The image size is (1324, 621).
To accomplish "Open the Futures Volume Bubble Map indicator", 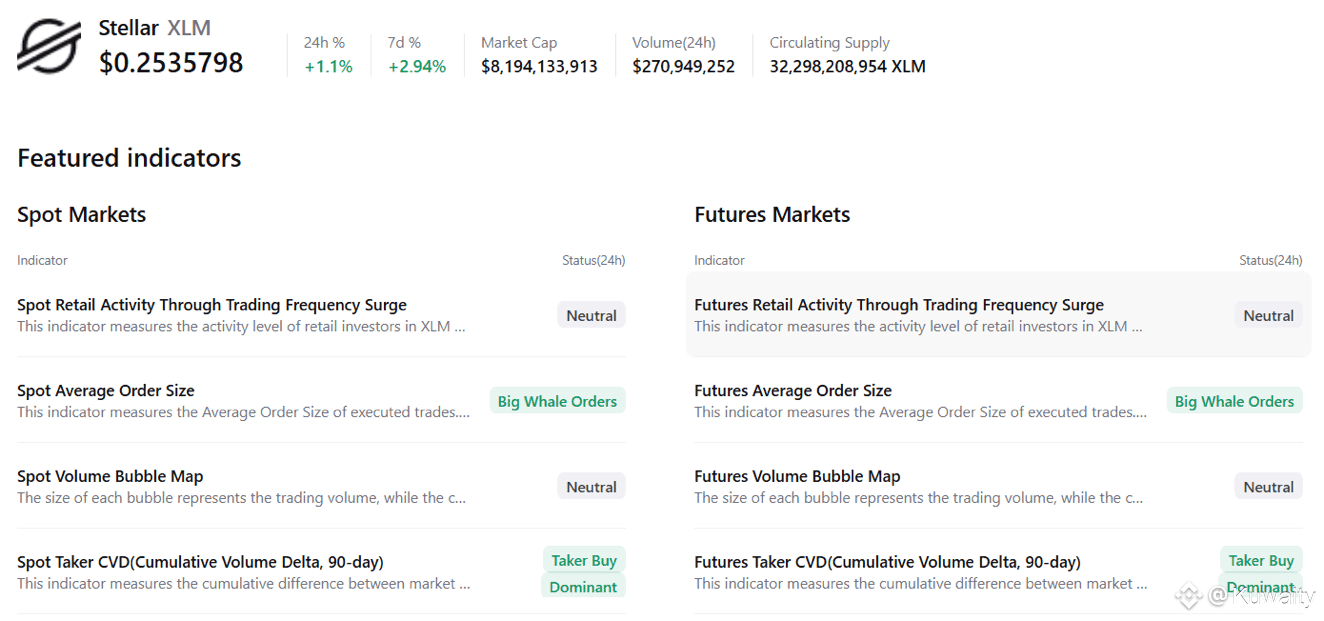I will tap(797, 477).
